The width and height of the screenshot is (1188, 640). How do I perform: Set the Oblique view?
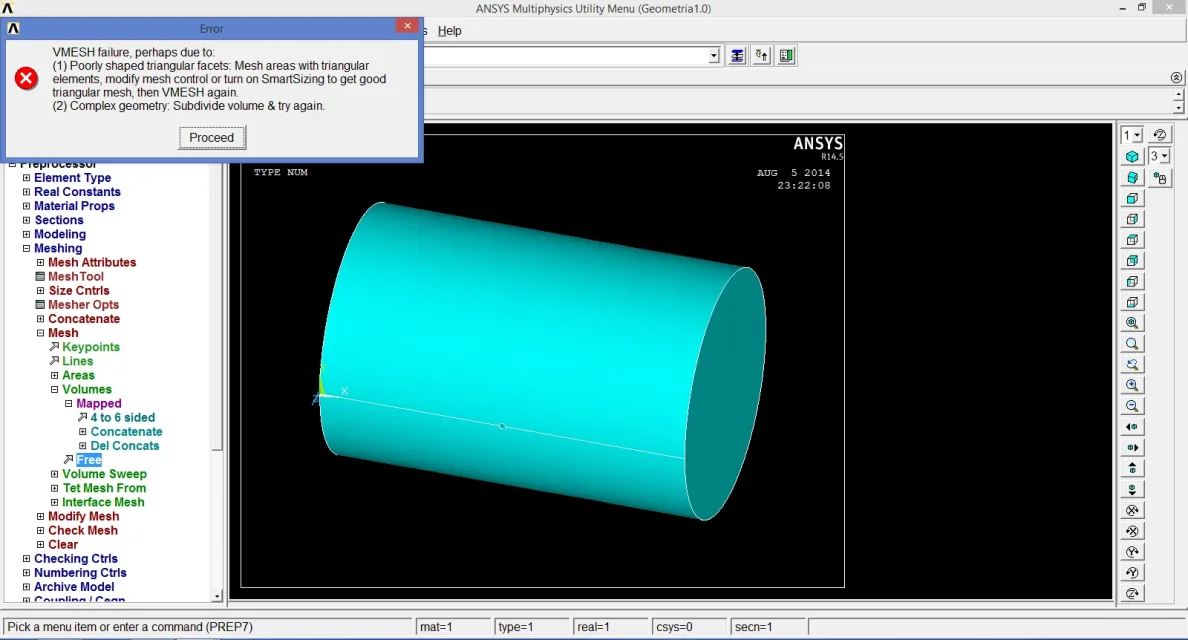(x=1132, y=177)
